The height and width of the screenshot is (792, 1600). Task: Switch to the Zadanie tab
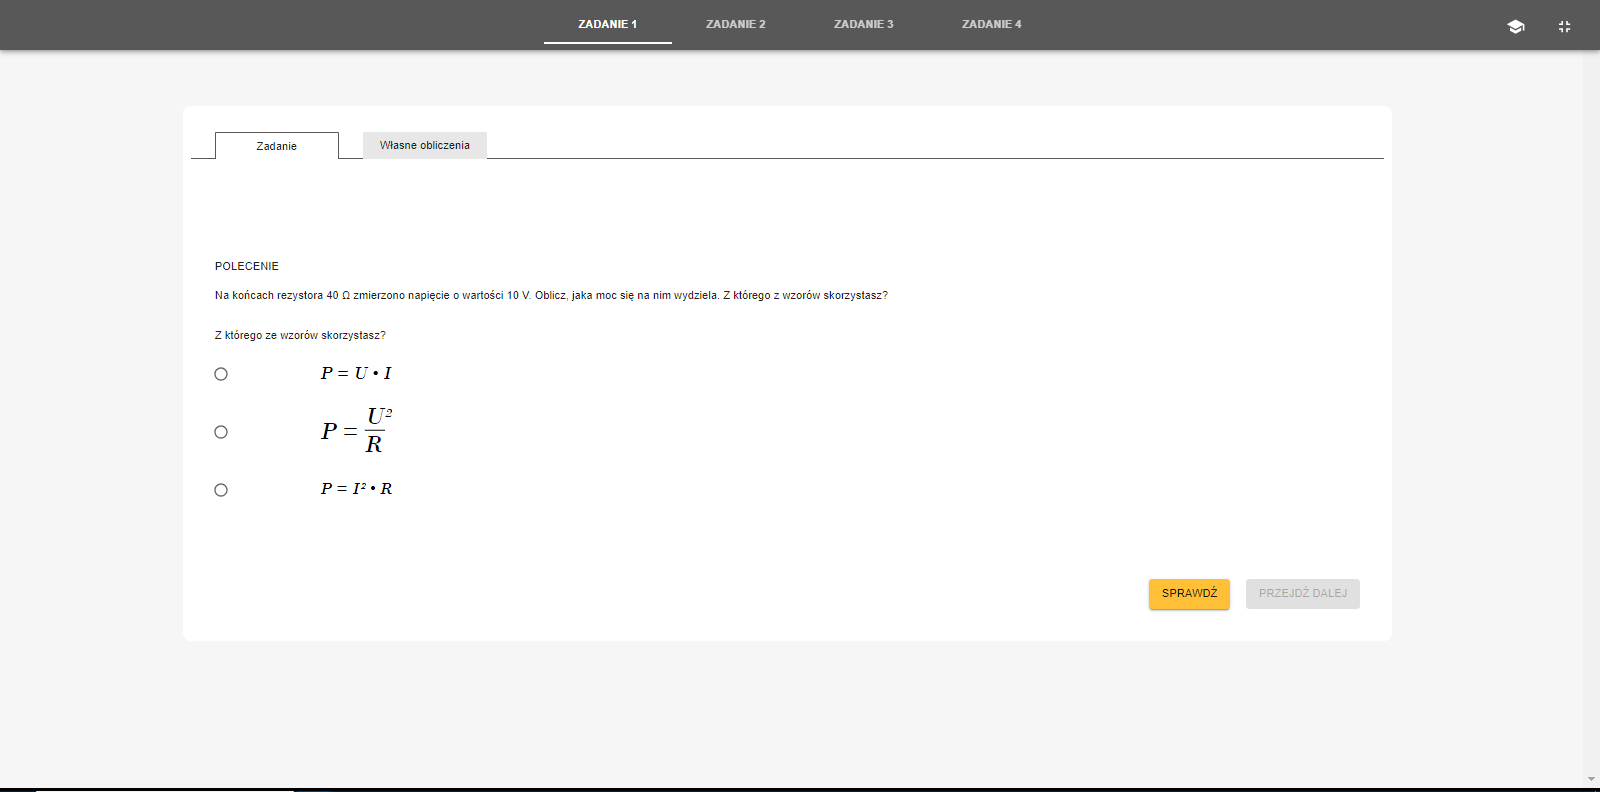tap(277, 146)
